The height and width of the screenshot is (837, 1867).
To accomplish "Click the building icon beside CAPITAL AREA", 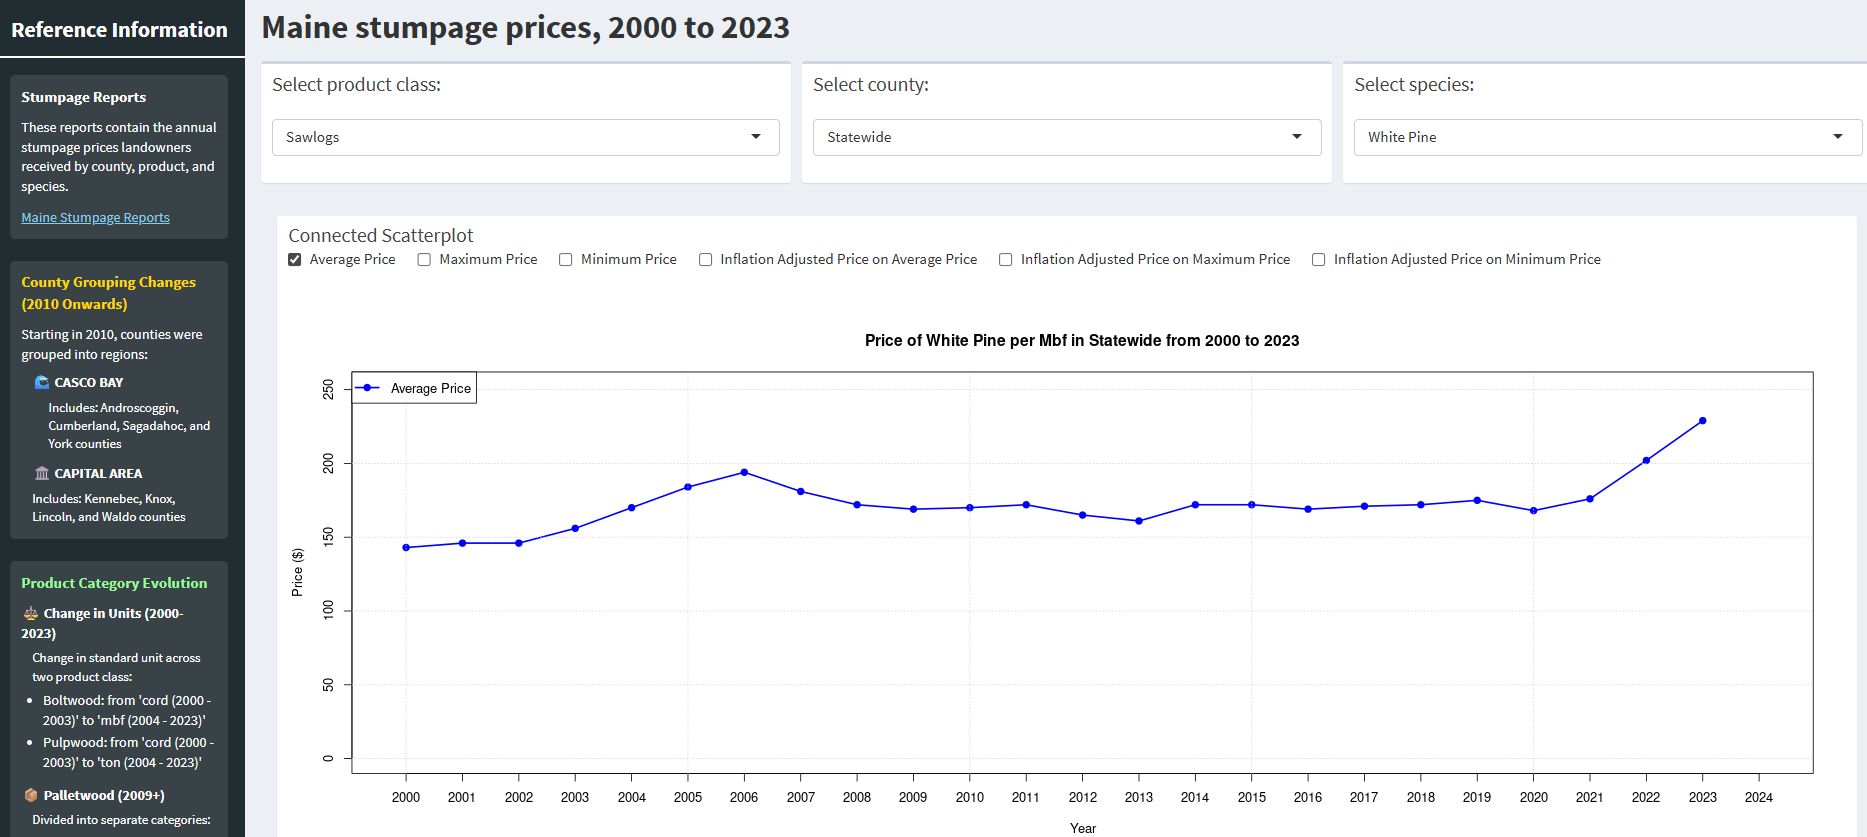I will [x=41, y=474].
